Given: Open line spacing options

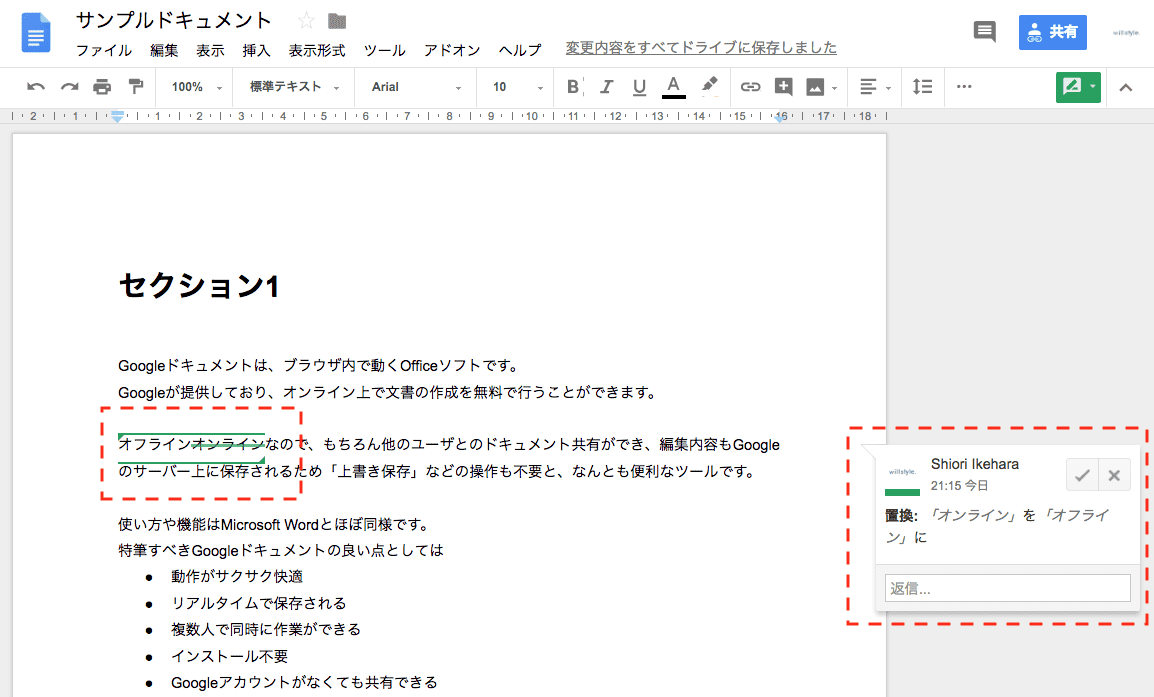Looking at the screenshot, I should 922,87.
